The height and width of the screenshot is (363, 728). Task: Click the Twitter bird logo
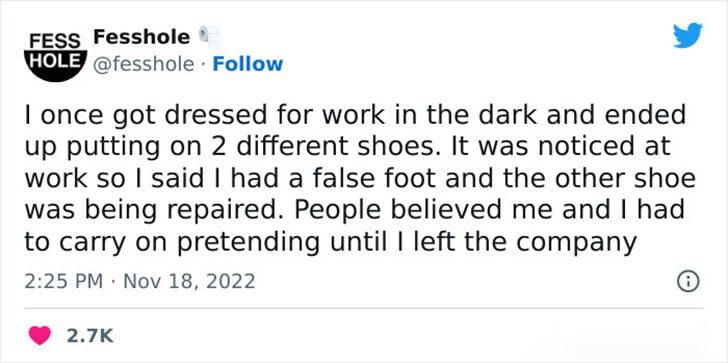tap(688, 35)
